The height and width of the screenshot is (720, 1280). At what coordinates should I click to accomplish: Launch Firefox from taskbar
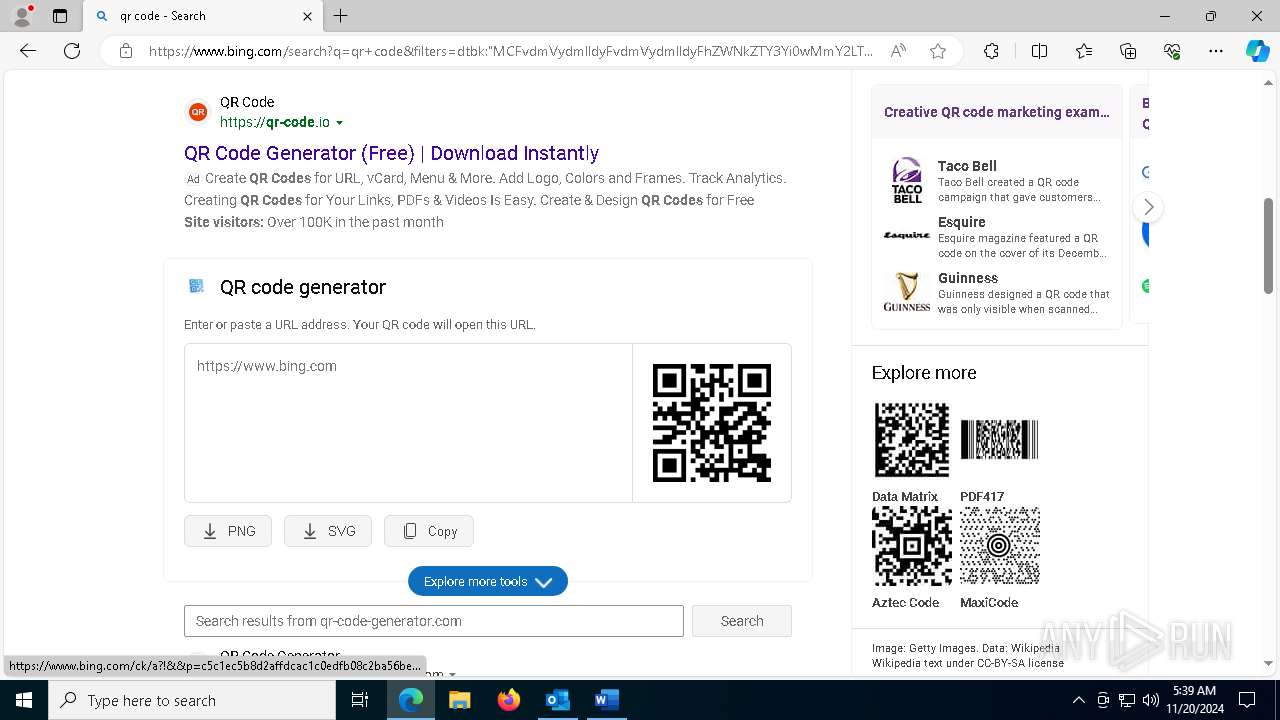[x=508, y=700]
